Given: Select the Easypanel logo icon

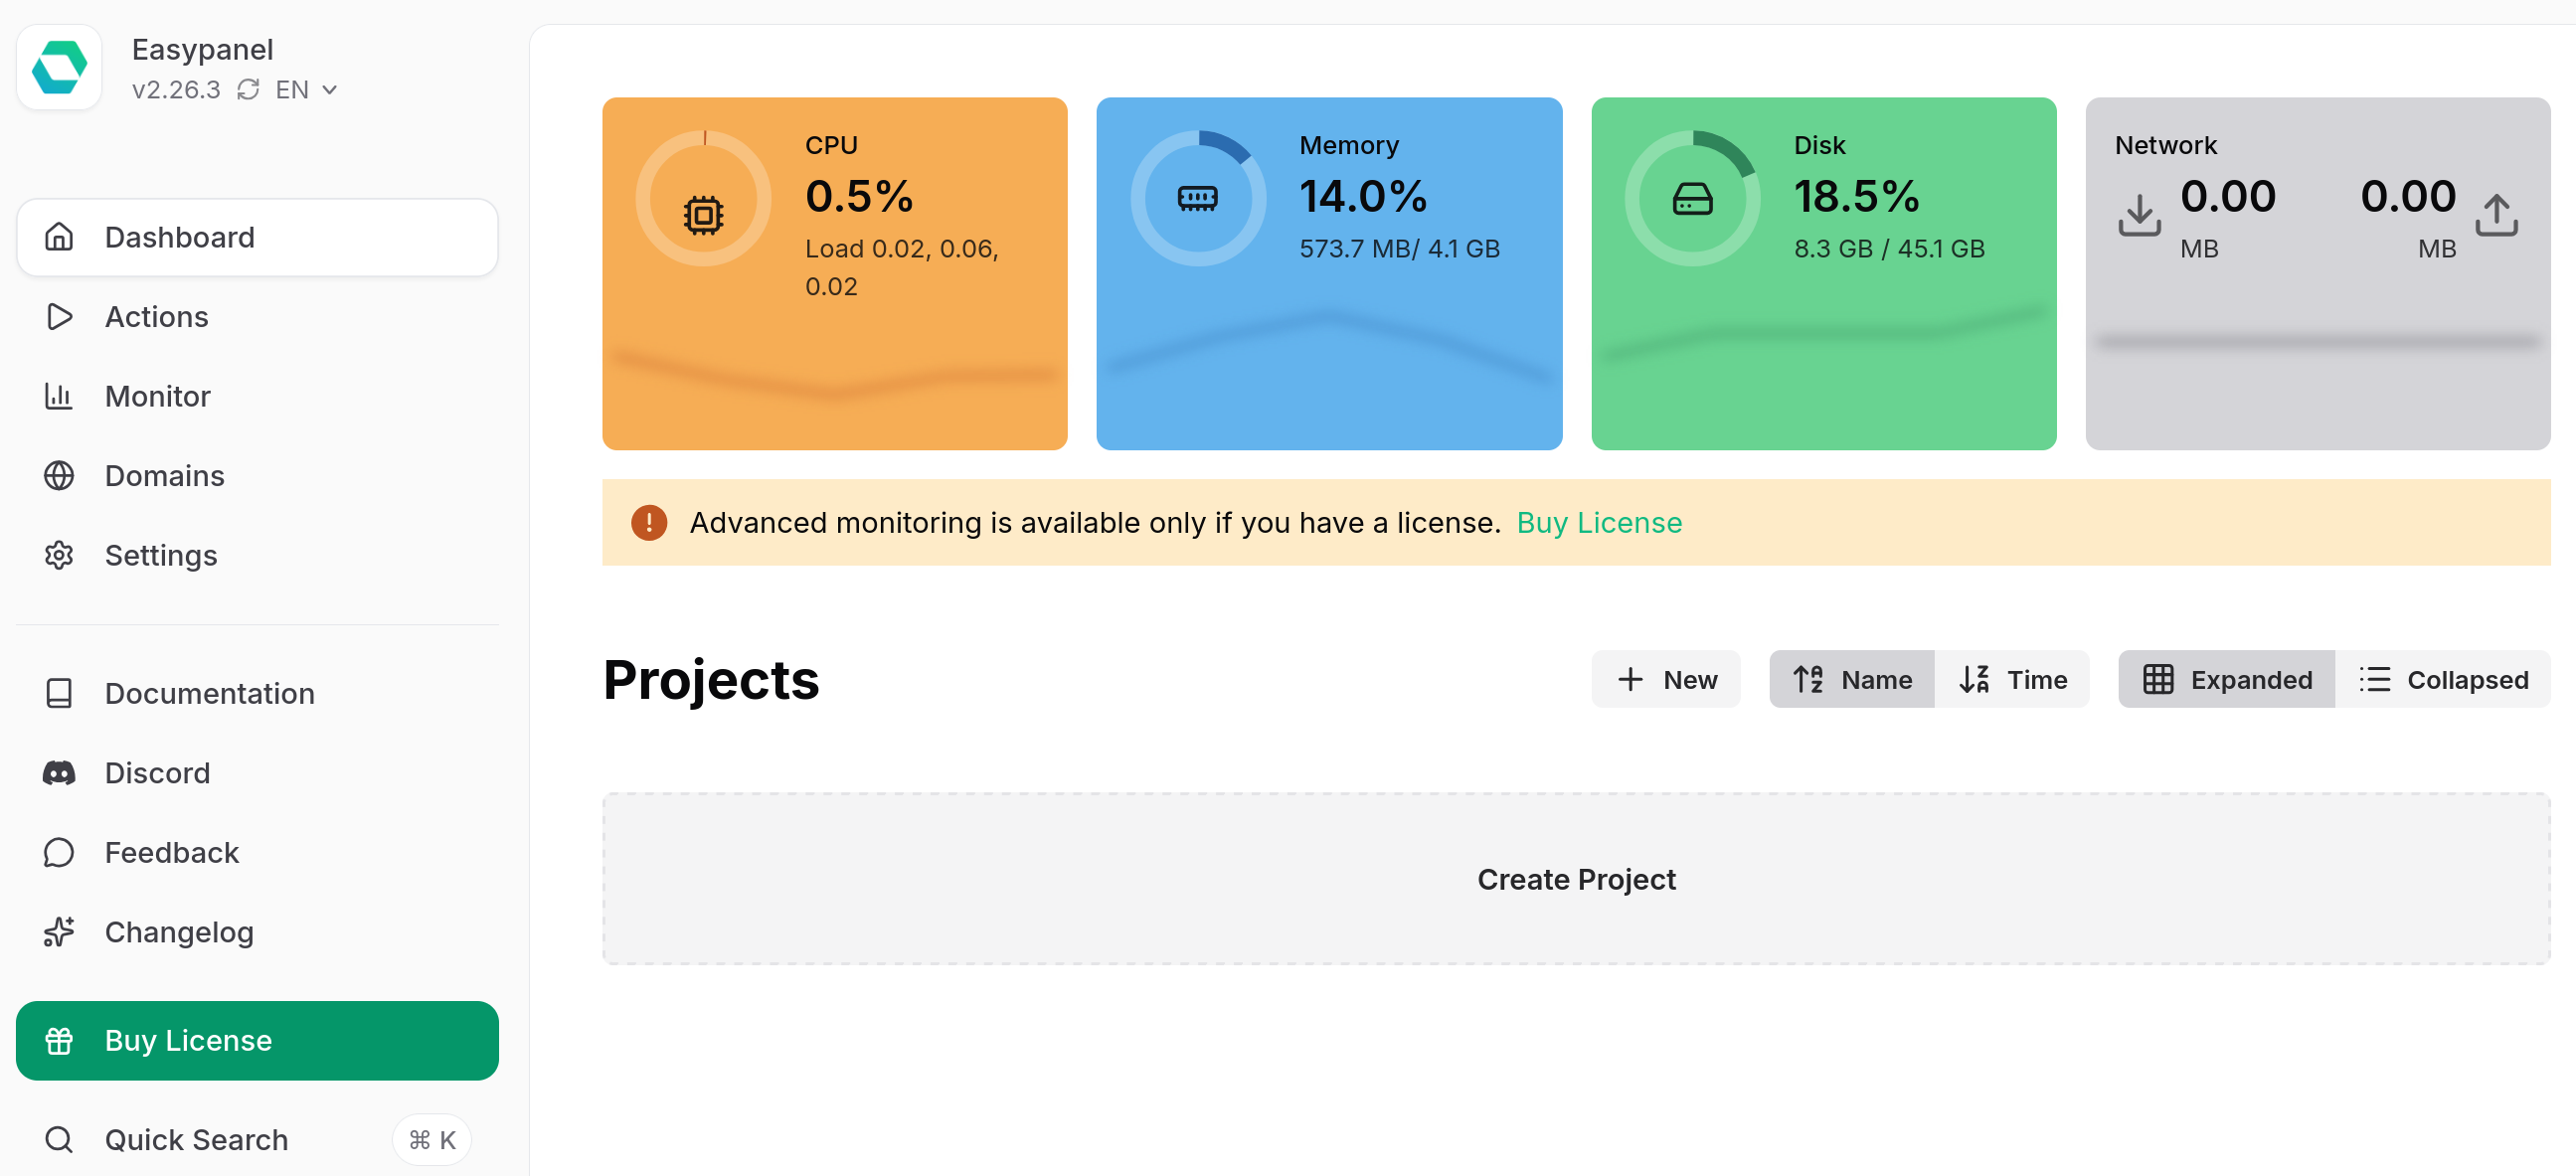Looking at the screenshot, I should (x=60, y=67).
